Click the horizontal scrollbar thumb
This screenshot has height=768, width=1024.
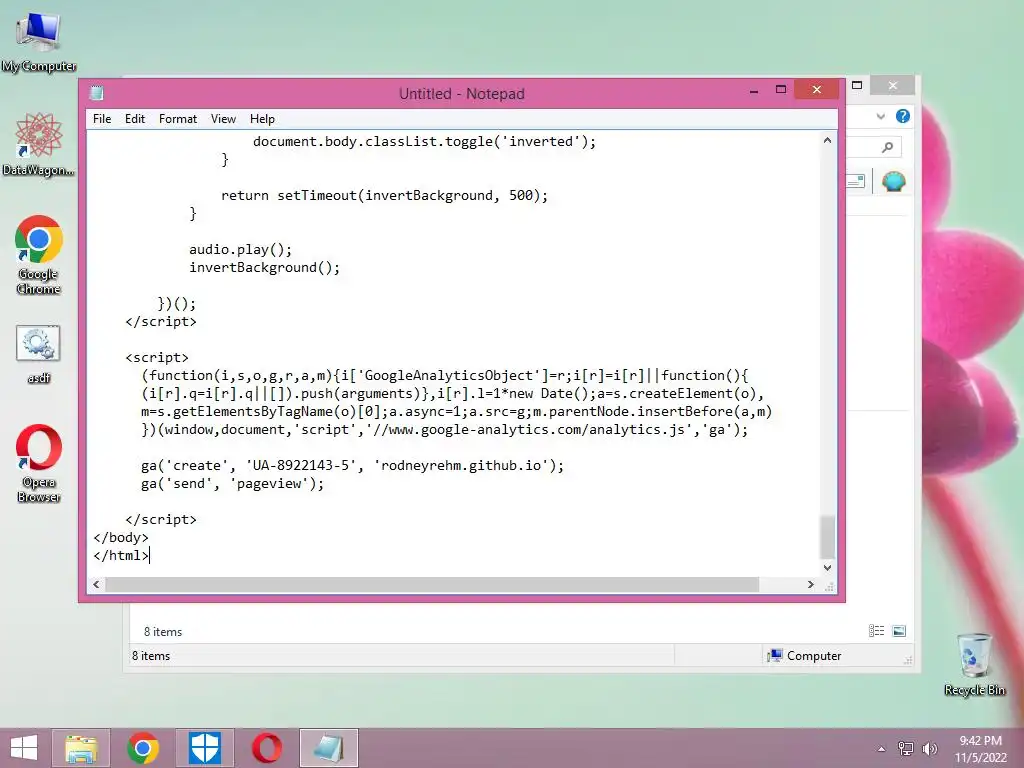pos(432,584)
